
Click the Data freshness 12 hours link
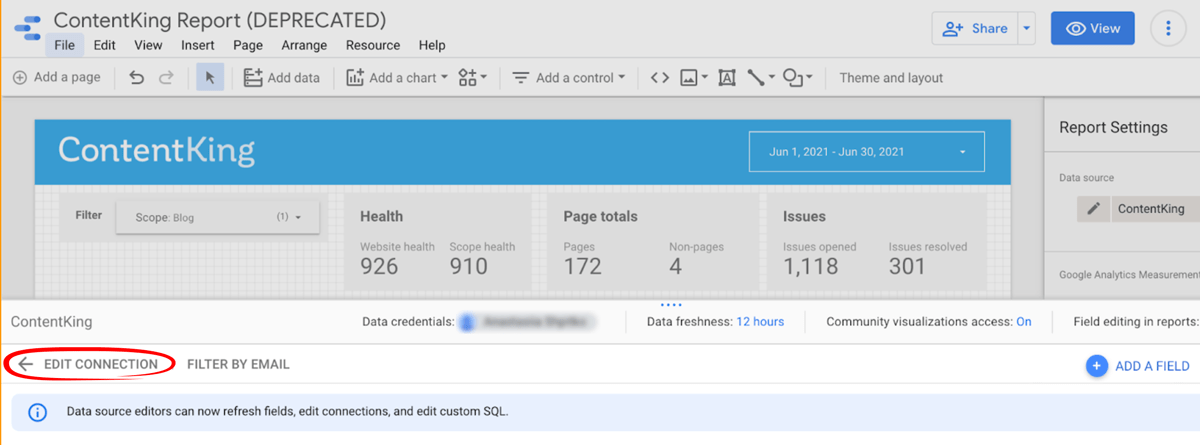coord(760,322)
